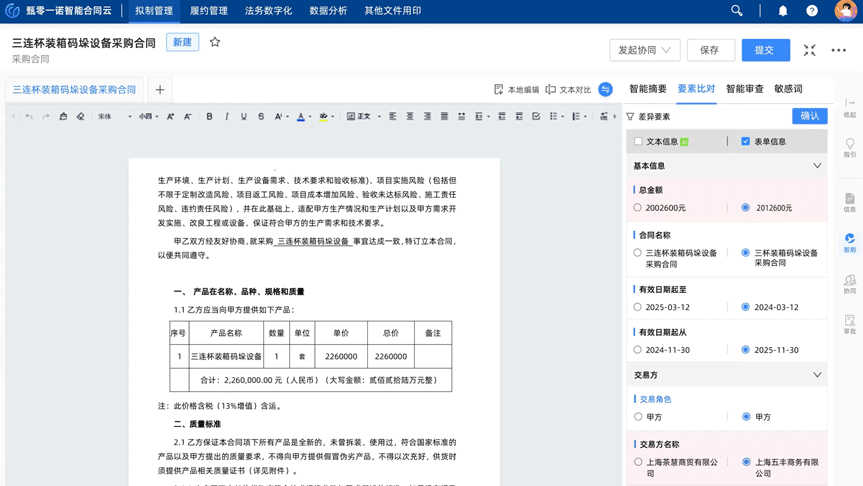Open the font family 宋体 dropdown
Image resolution: width=863 pixels, height=486 pixels.
(x=114, y=116)
